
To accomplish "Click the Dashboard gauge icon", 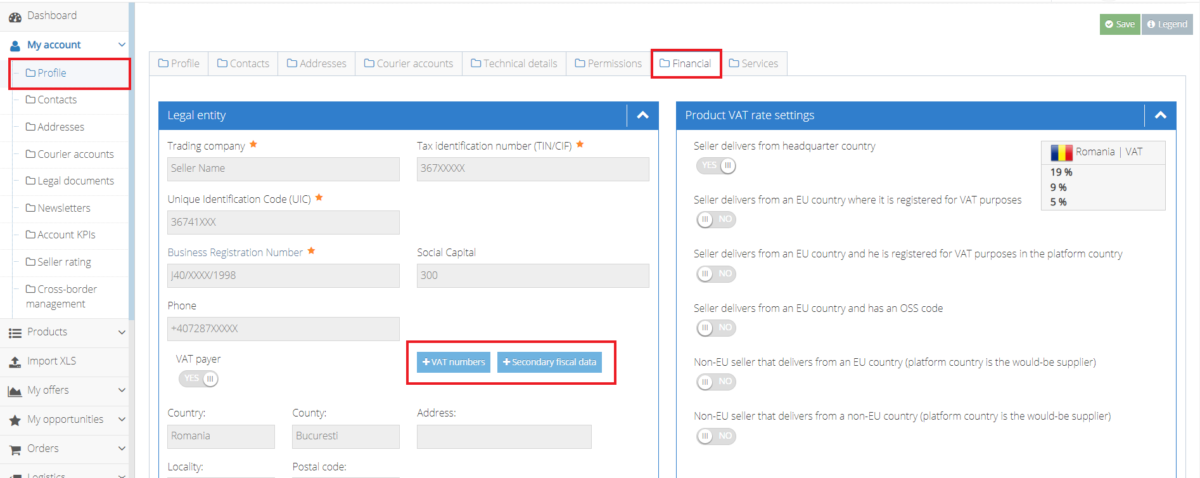I will [15, 16].
